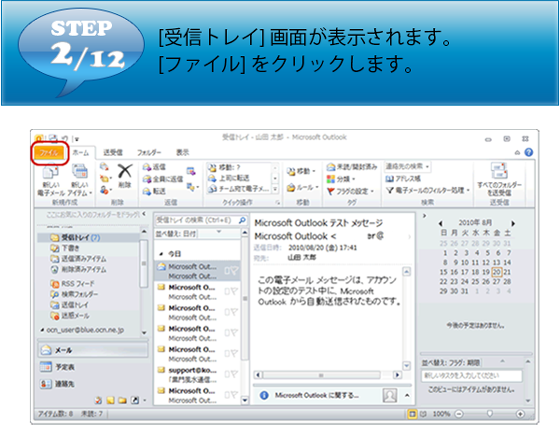Switch to the ホーム ribbon tab

[x=81, y=153]
